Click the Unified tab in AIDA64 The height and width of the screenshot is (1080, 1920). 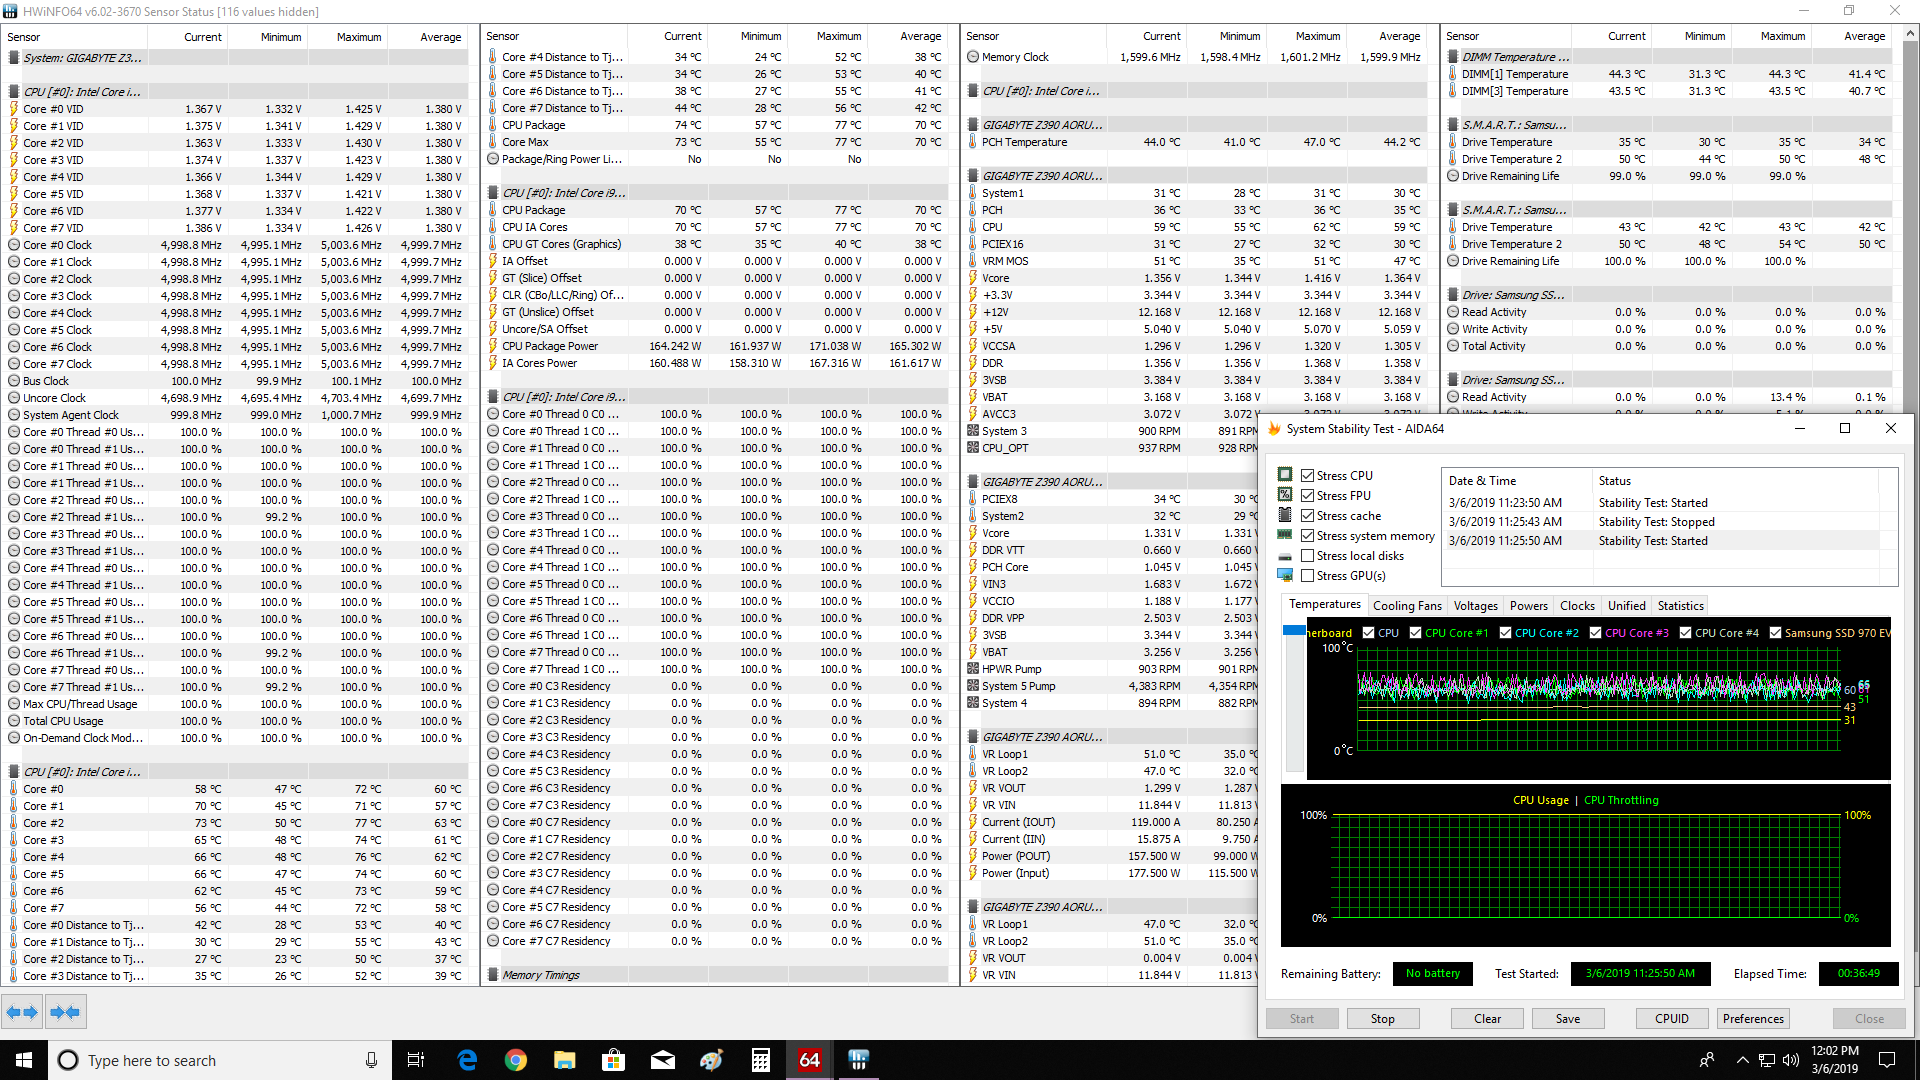pos(1626,606)
